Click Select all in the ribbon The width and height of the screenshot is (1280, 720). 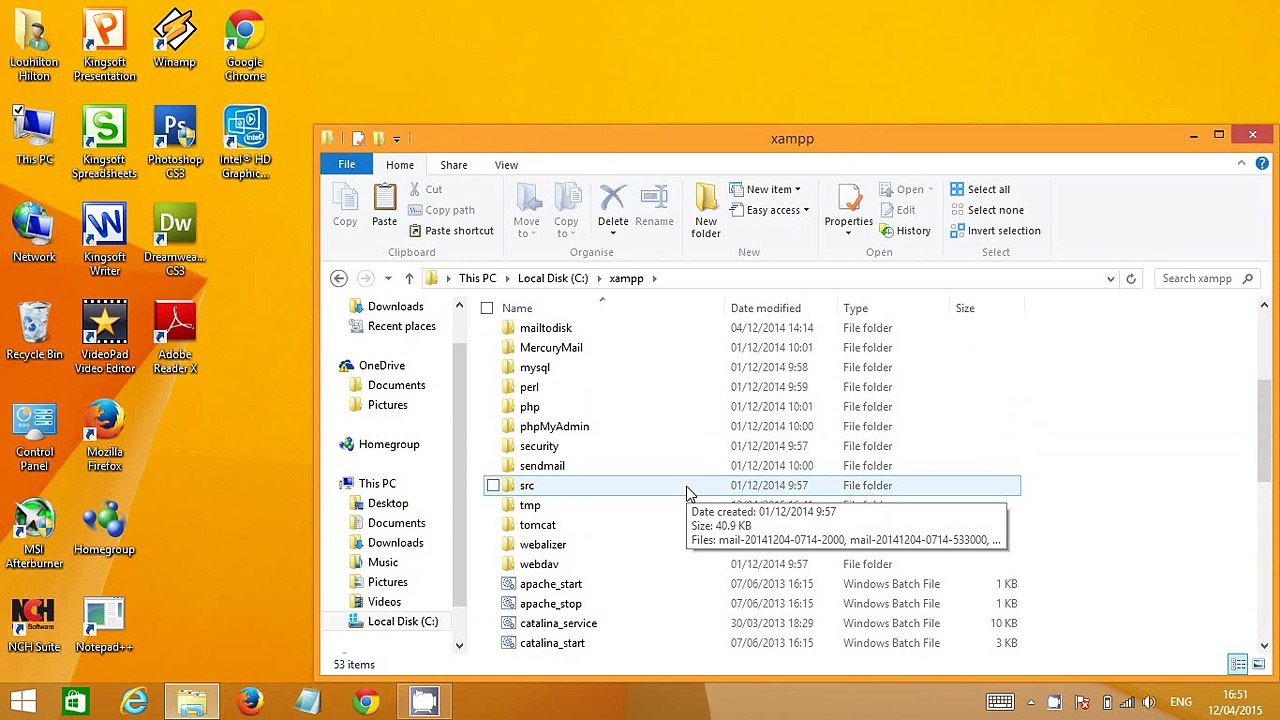(x=980, y=189)
